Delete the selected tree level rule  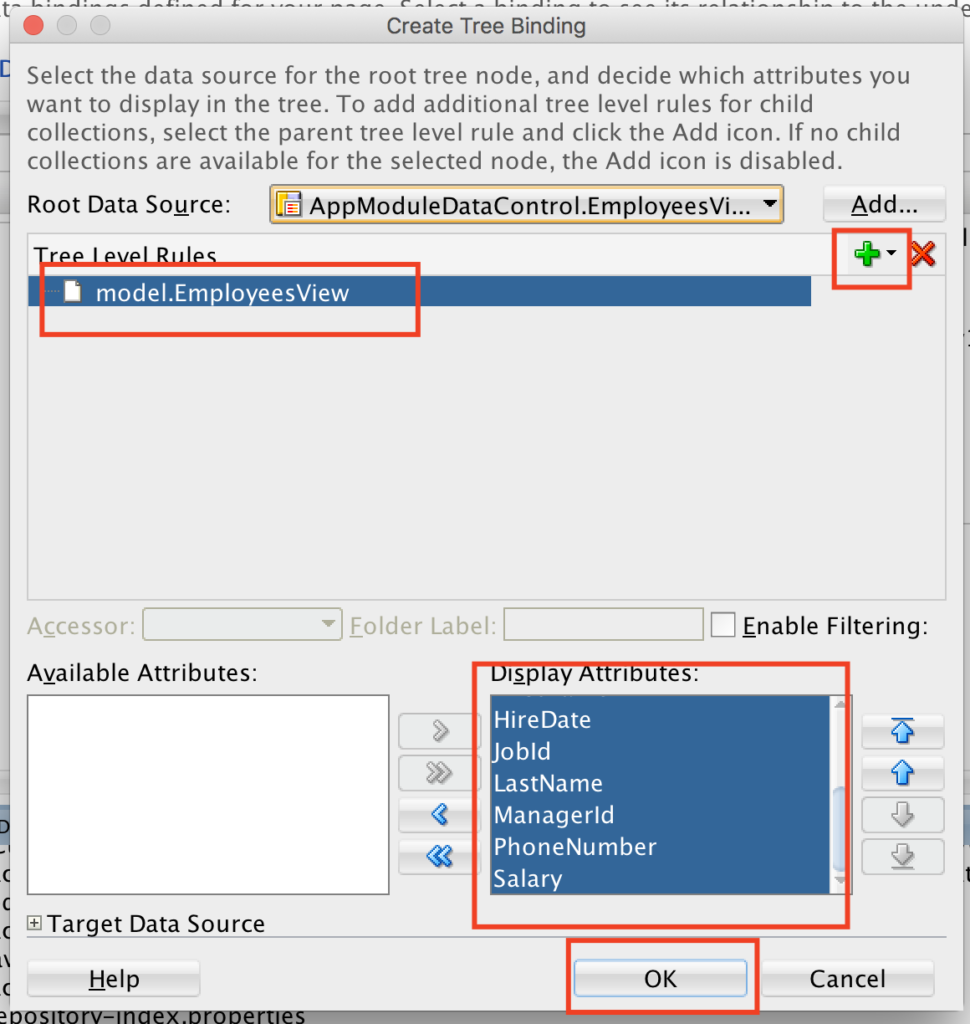[x=922, y=253]
